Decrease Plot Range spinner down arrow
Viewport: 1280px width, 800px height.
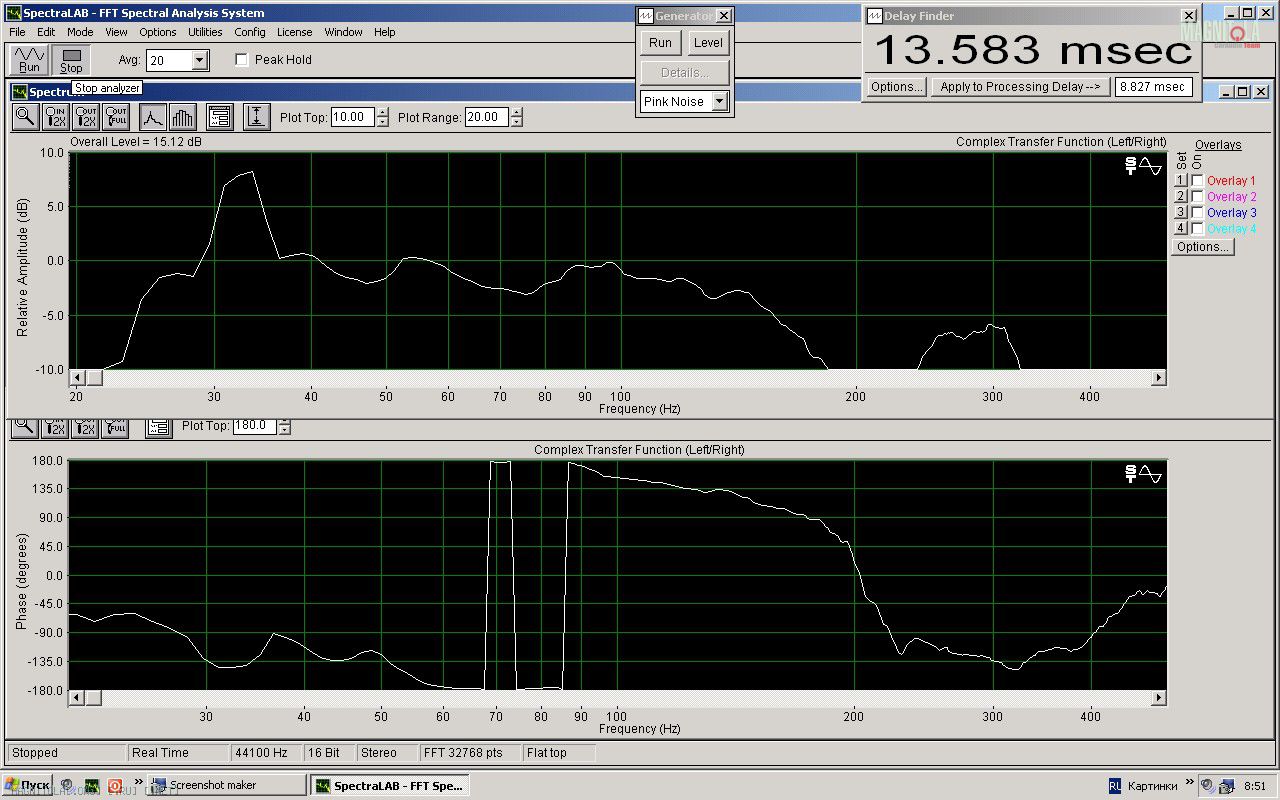coord(516,122)
